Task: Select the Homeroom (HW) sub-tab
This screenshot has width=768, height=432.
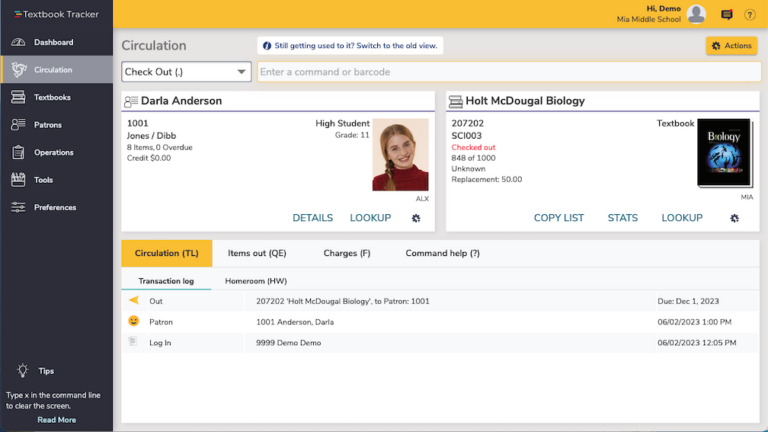Action: tap(256, 282)
